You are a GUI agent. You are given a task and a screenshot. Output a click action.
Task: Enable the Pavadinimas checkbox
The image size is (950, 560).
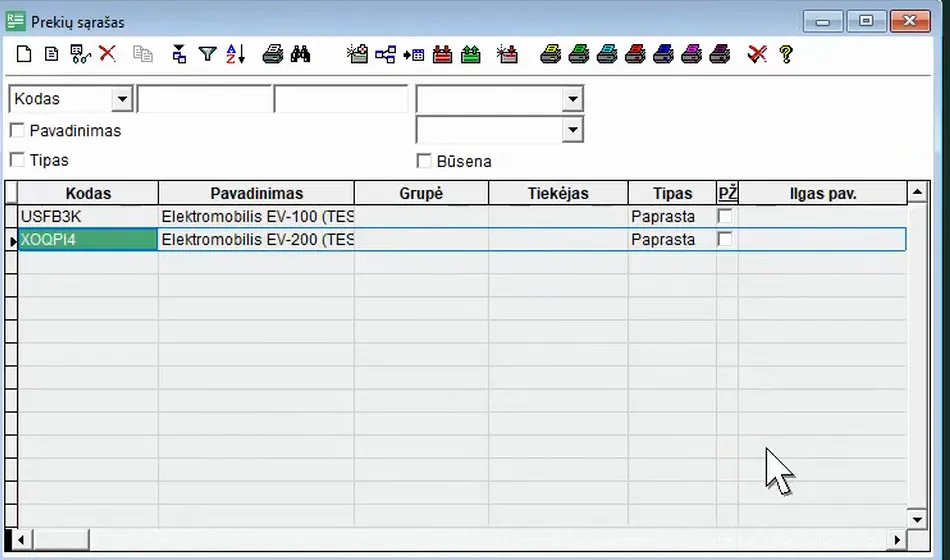pos(18,130)
